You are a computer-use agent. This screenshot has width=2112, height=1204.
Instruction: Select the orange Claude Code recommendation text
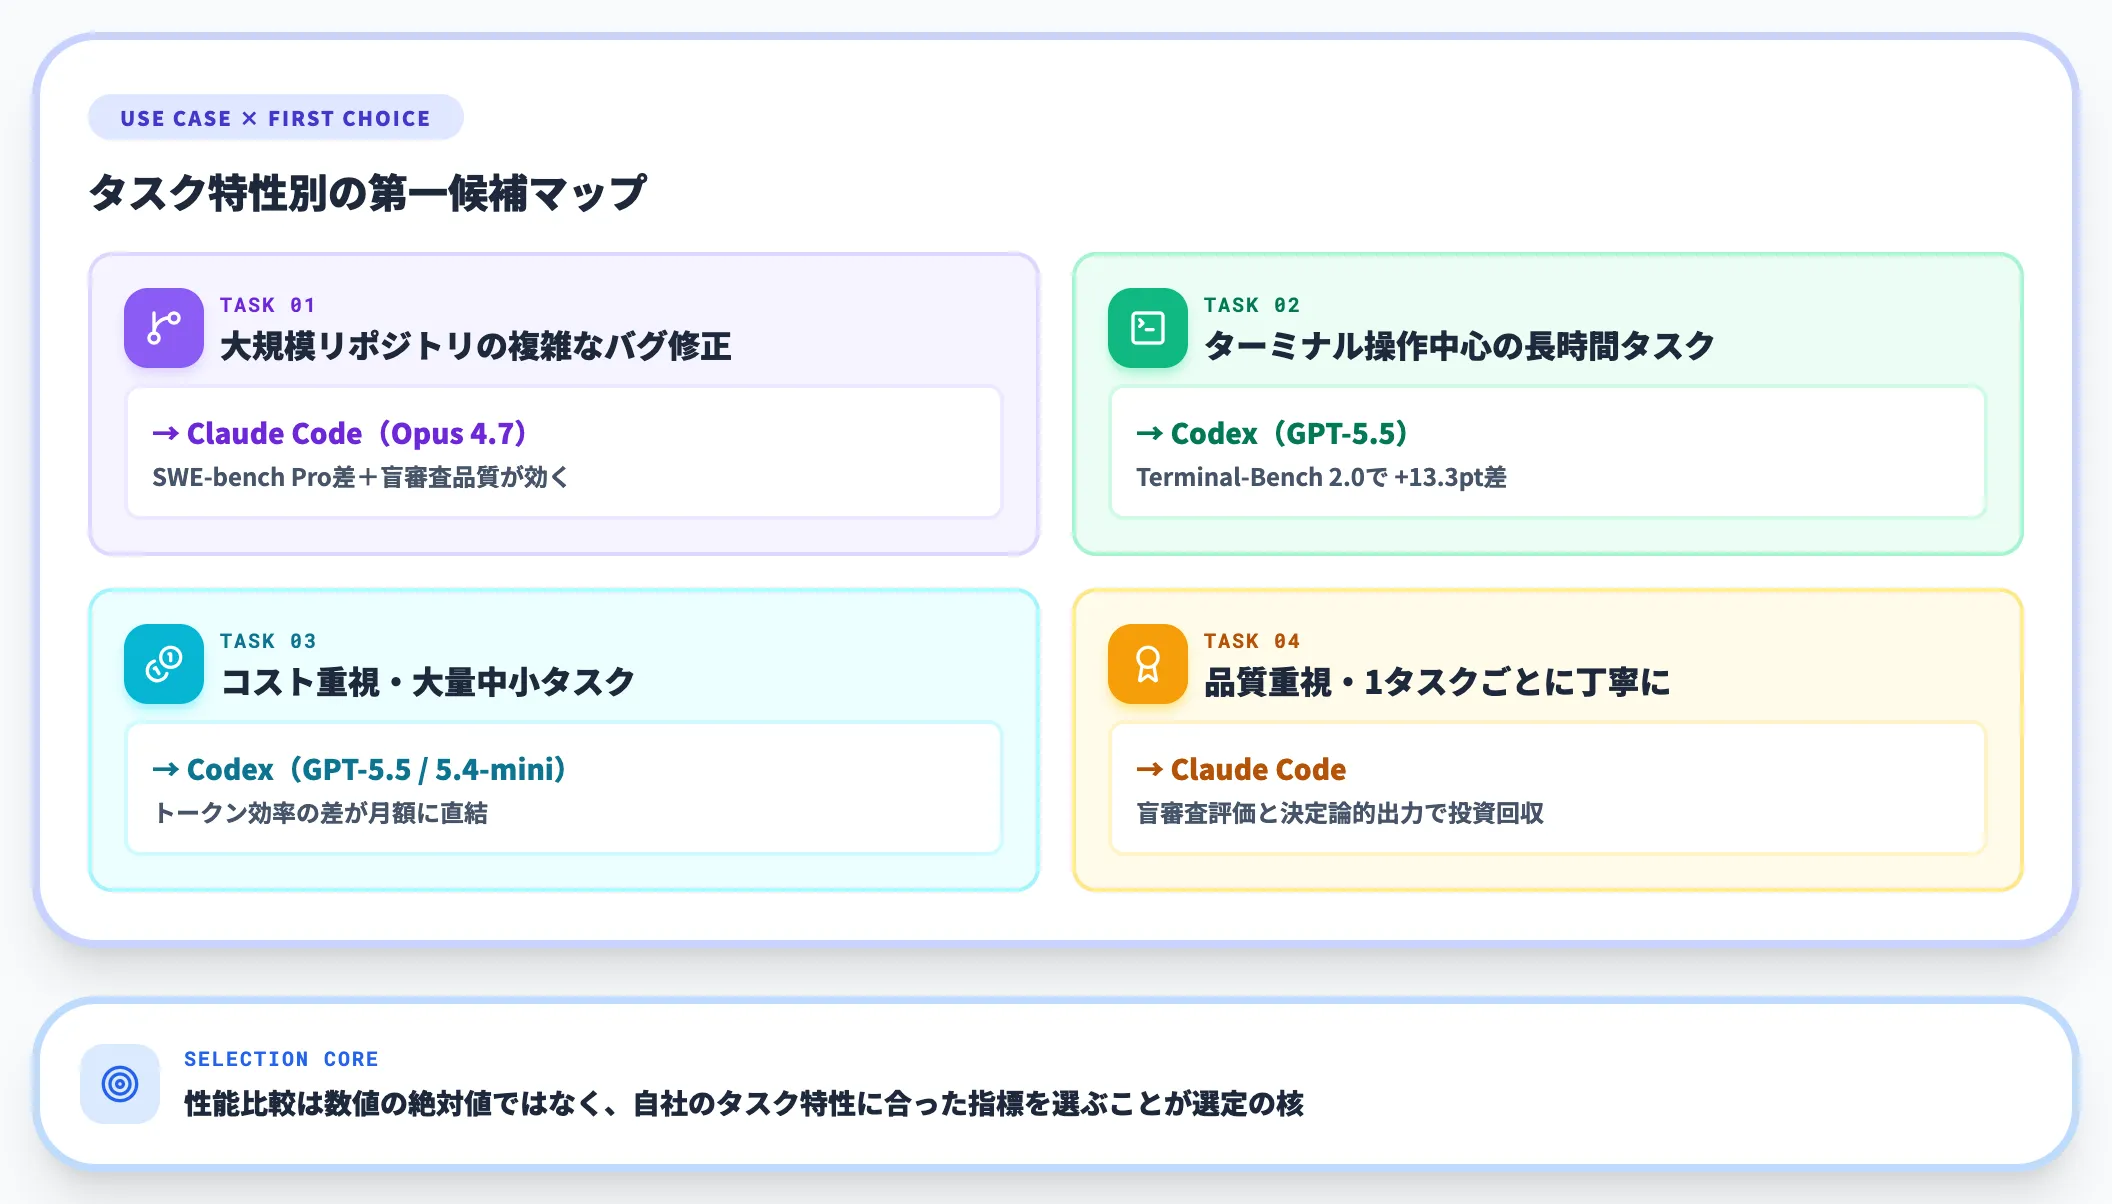(1241, 769)
